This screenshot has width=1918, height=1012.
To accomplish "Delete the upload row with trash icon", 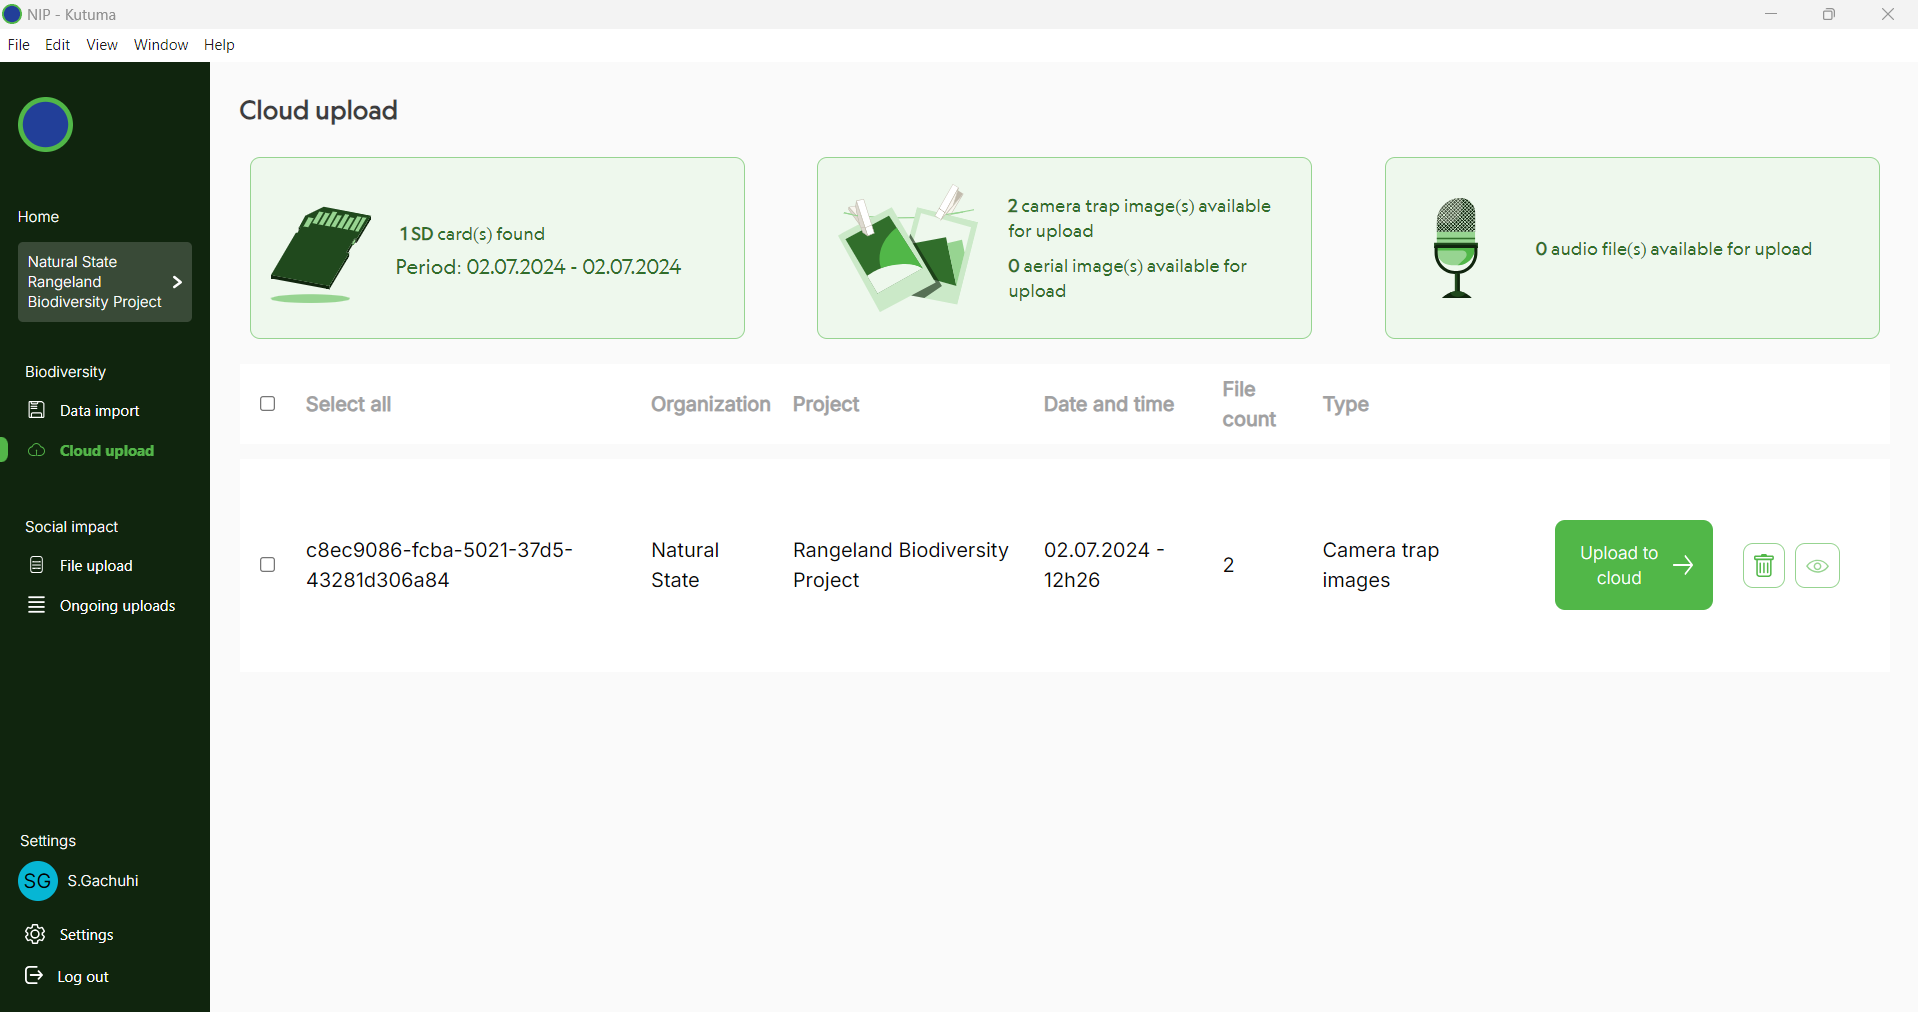I will point(1764,566).
